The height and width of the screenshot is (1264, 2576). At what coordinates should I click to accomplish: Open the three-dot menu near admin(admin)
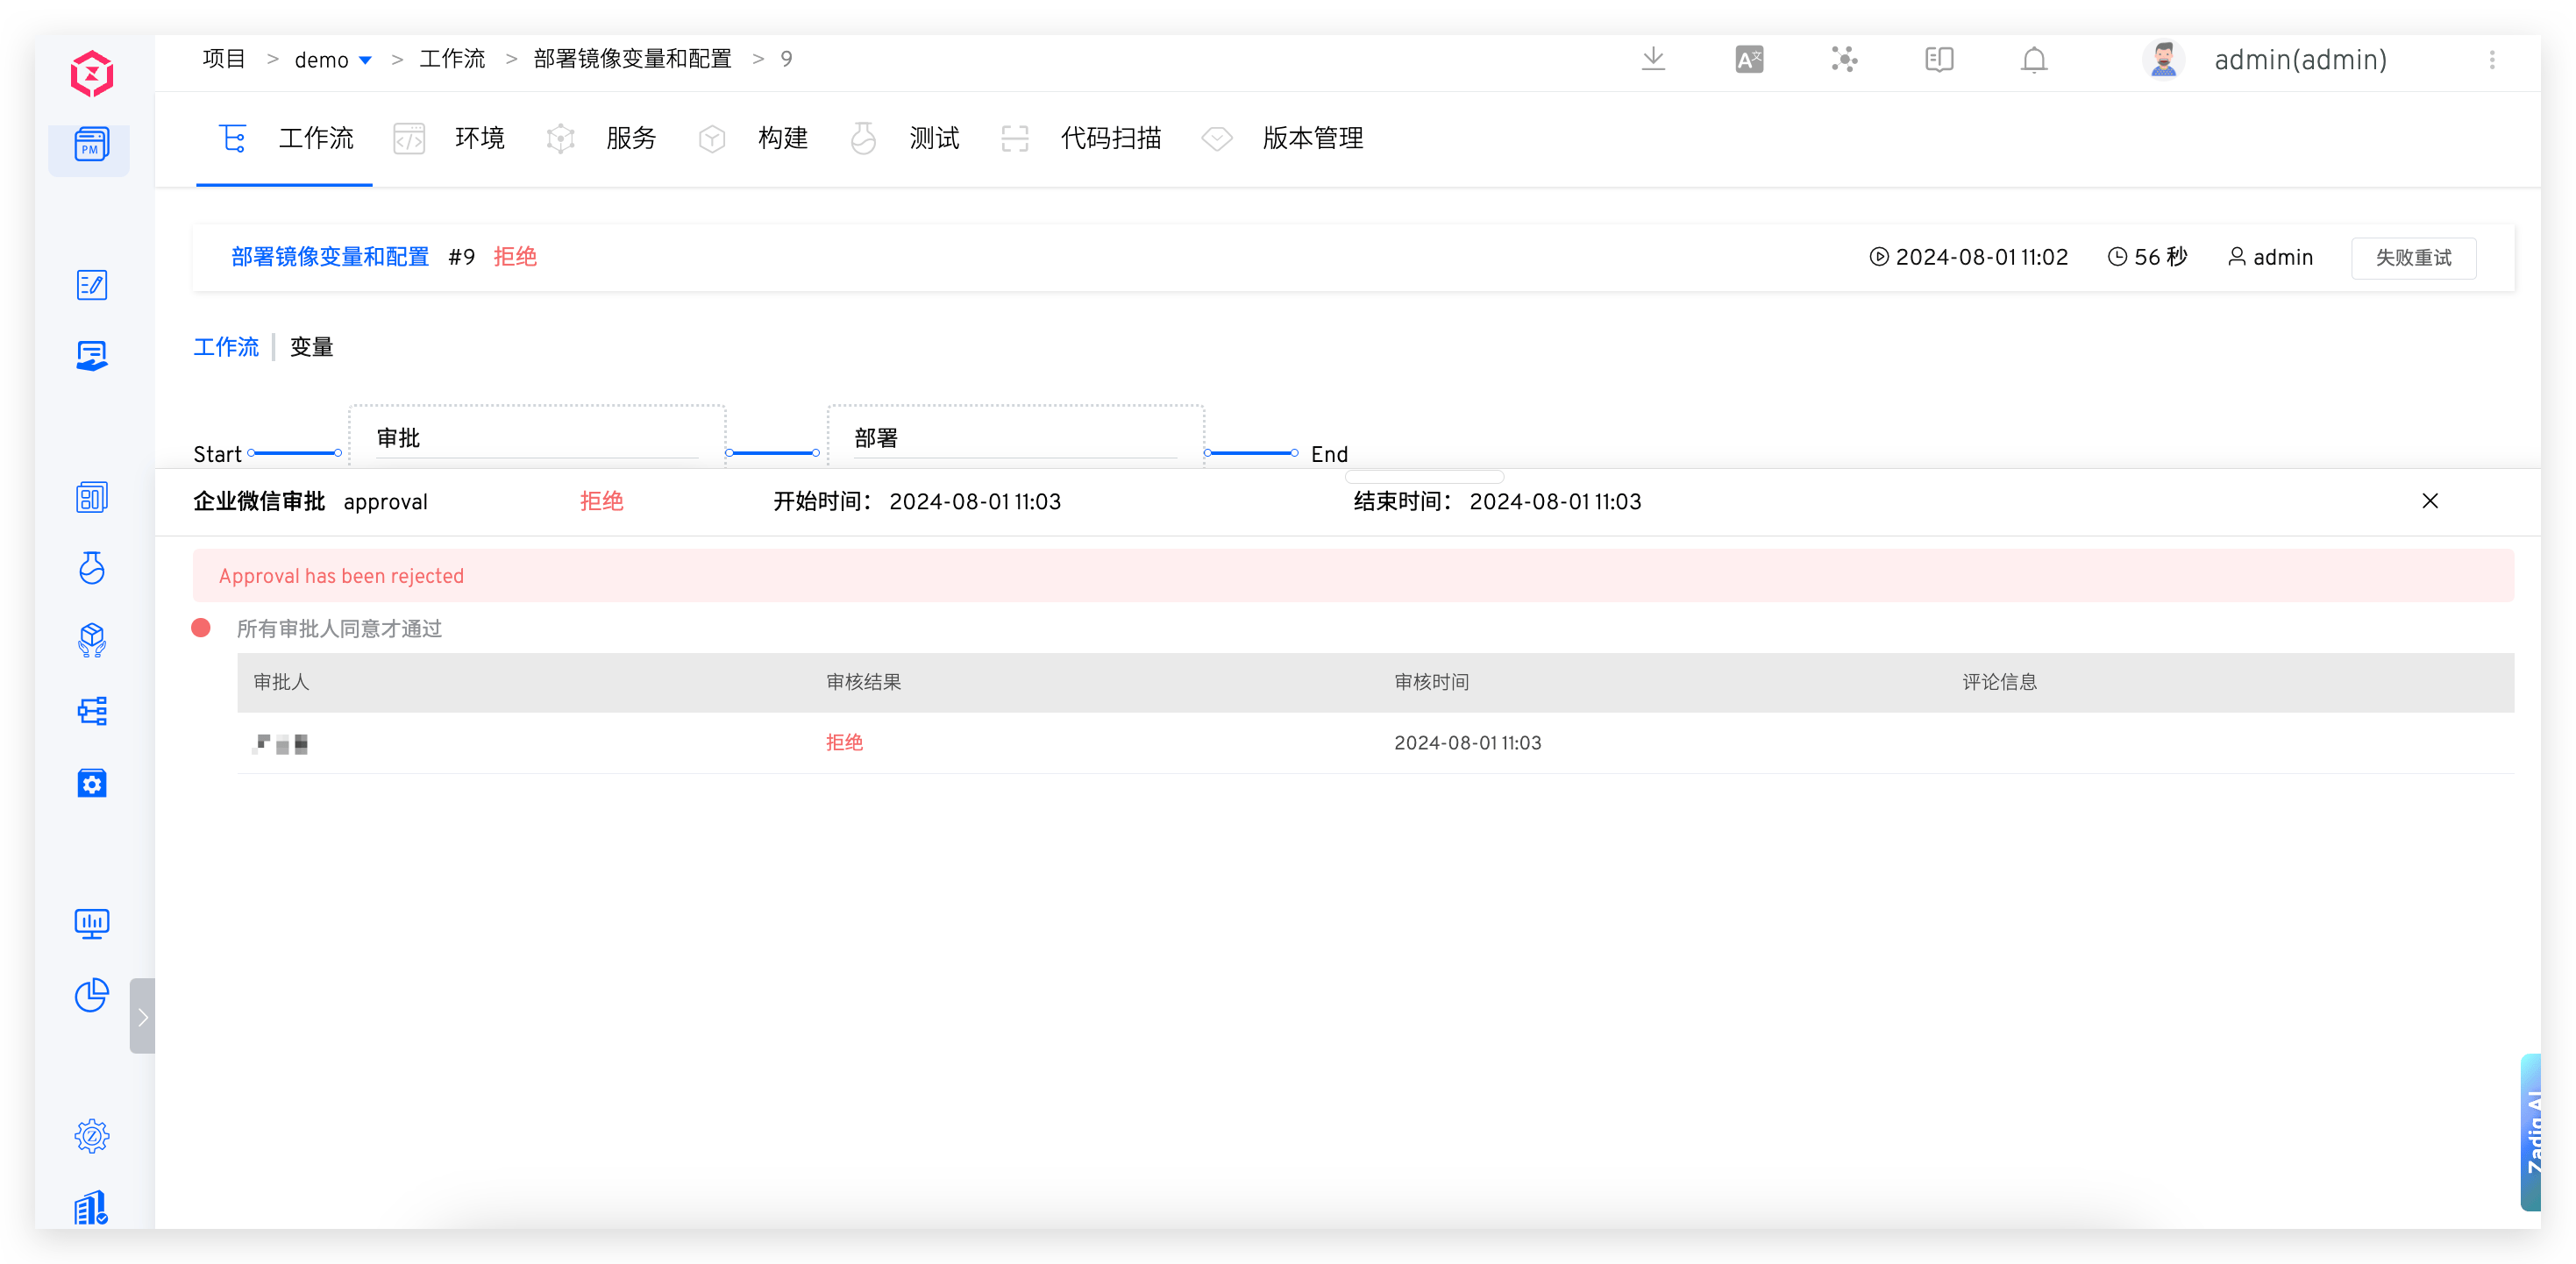2492,60
